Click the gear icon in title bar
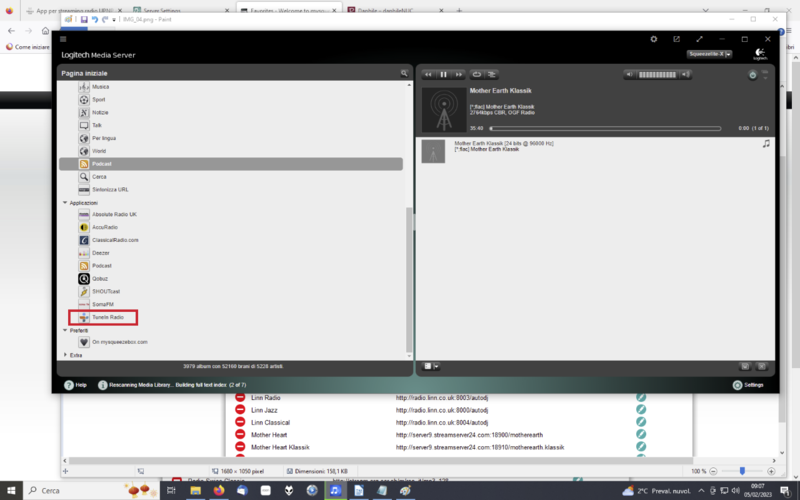The width and height of the screenshot is (800, 500). [x=653, y=39]
